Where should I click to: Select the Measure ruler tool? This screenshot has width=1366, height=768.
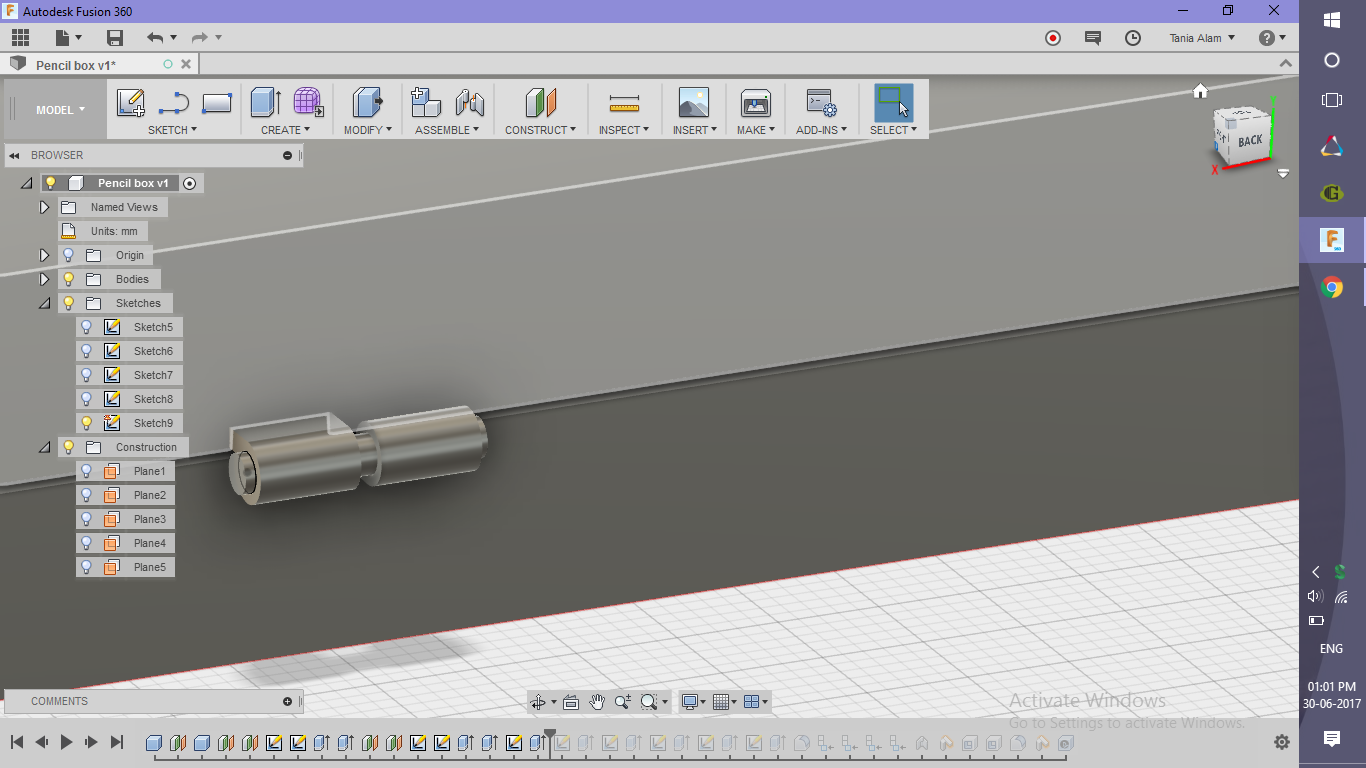[624, 103]
